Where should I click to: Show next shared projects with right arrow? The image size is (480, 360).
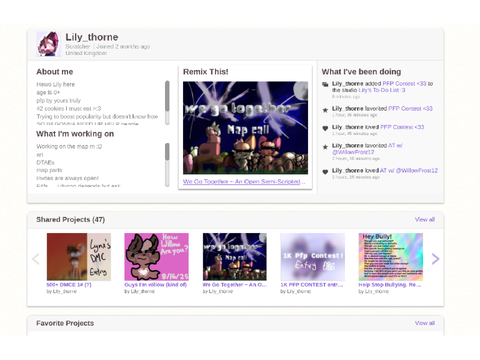(435, 259)
